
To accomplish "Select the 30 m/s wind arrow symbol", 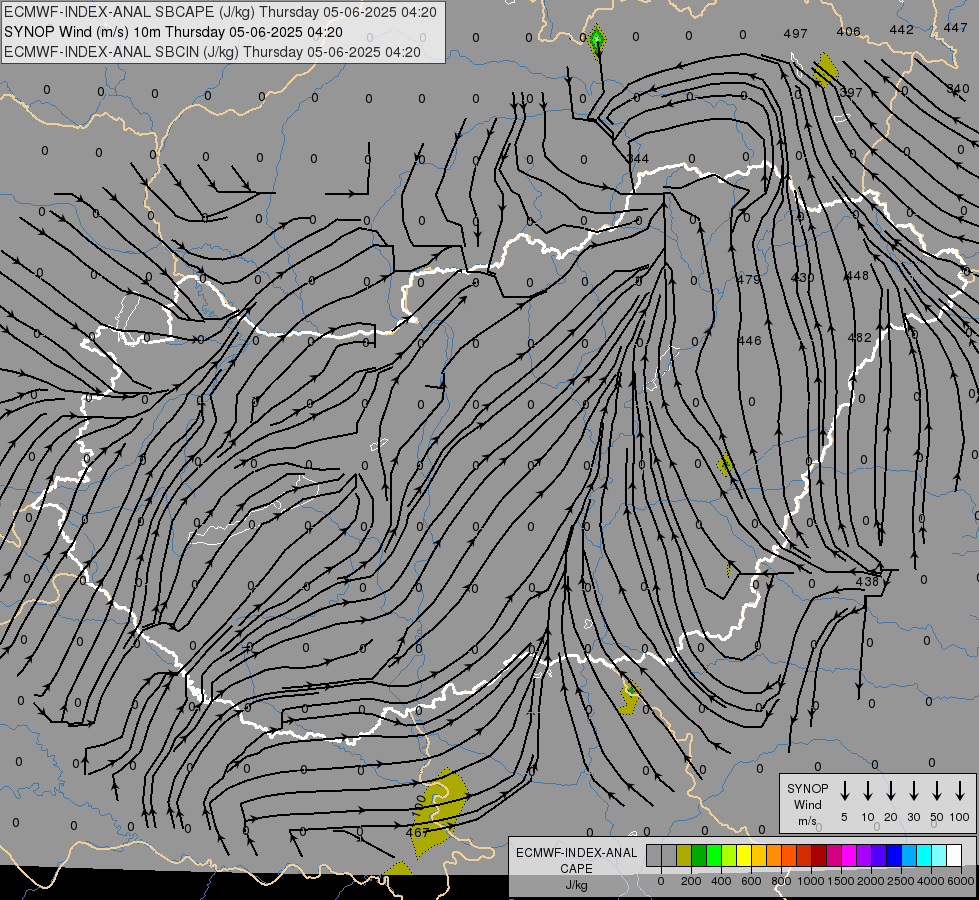I will tap(914, 791).
